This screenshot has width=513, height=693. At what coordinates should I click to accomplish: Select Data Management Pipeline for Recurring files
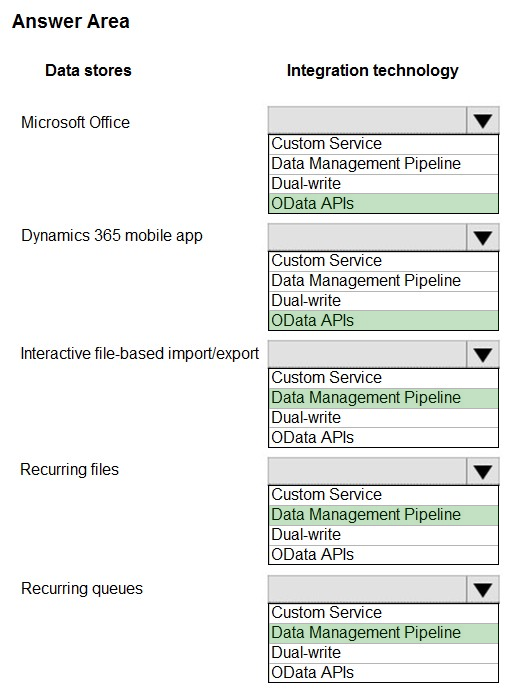coord(384,514)
